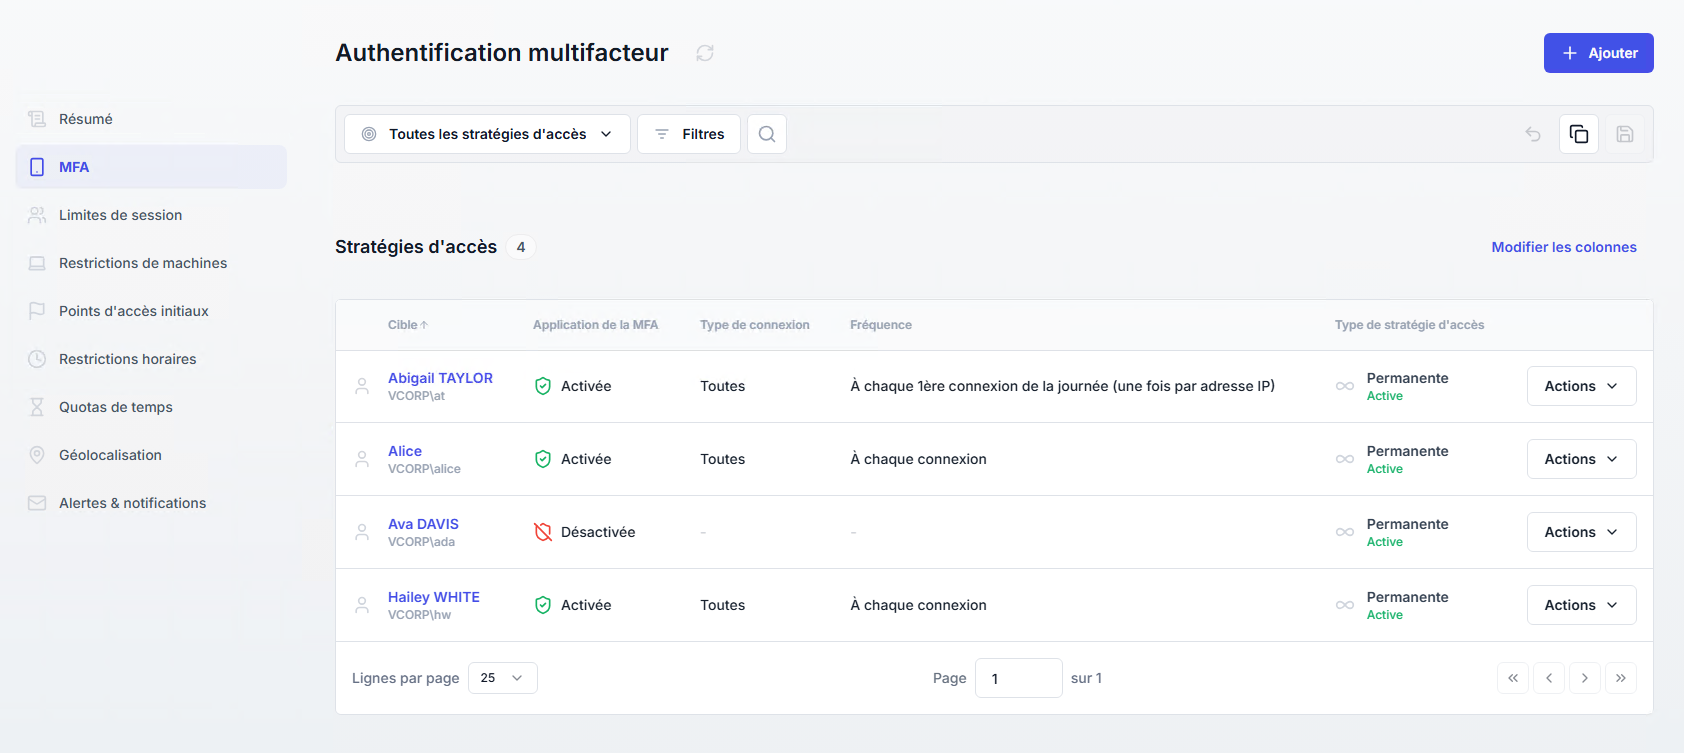The height and width of the screenshot is (753, 1684).
Task: Open Toutes les stratégies d'accès dropdown
Action: [487, 134]
